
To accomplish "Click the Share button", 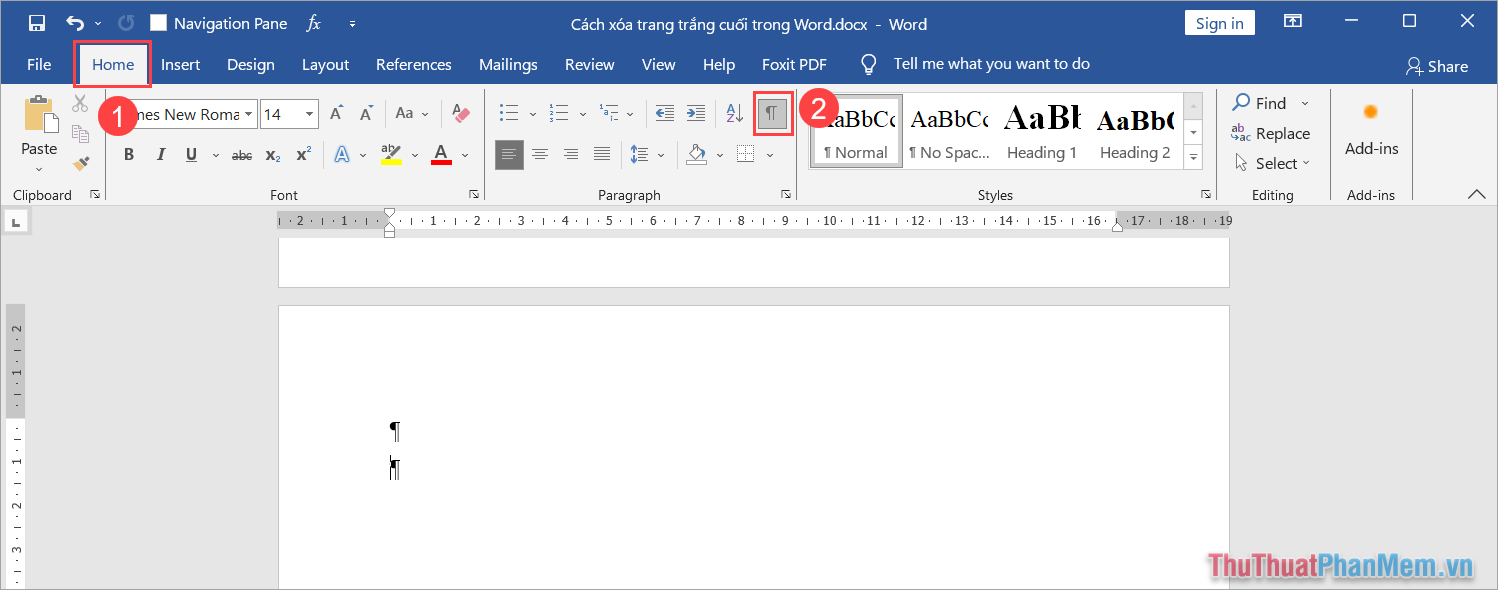I will [x=1437, y=65].
